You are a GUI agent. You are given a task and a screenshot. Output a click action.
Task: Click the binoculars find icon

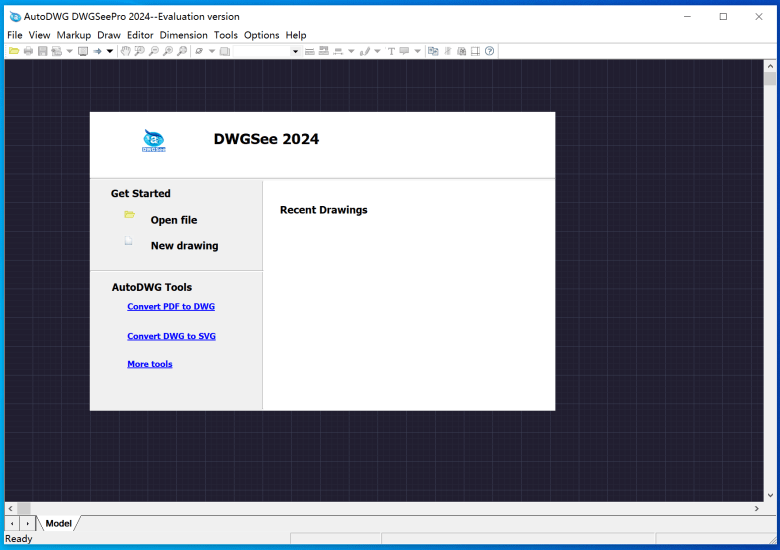462,51
